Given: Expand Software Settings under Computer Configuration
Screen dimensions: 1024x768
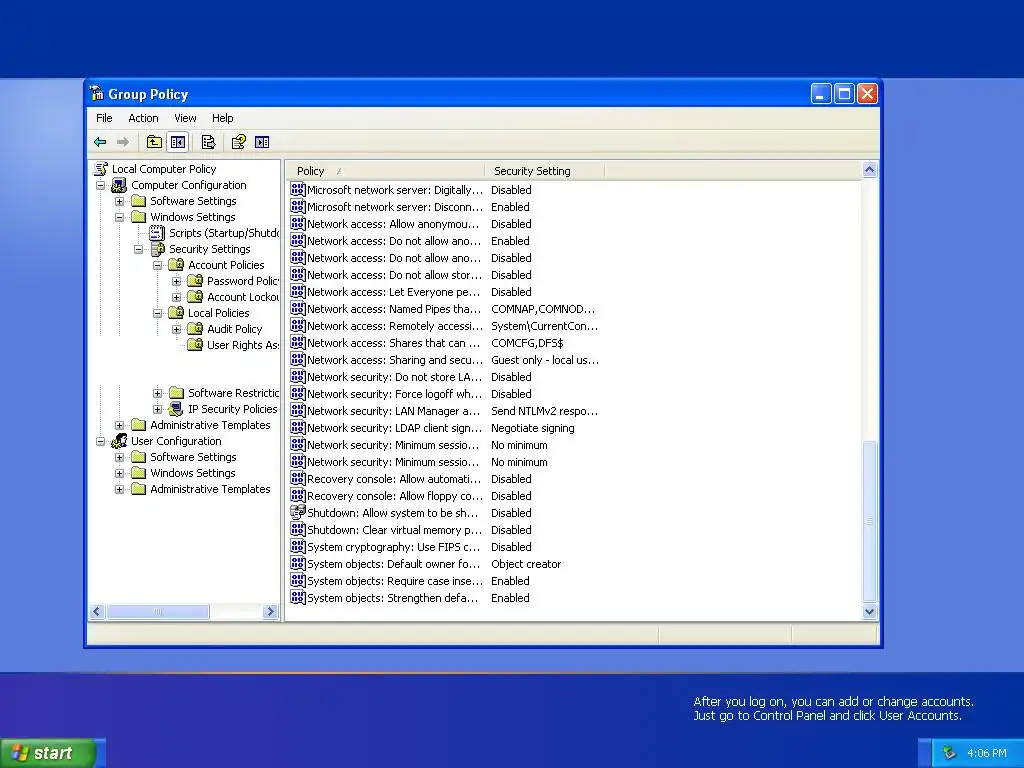Looking at the screenshot, I should 120,201.
